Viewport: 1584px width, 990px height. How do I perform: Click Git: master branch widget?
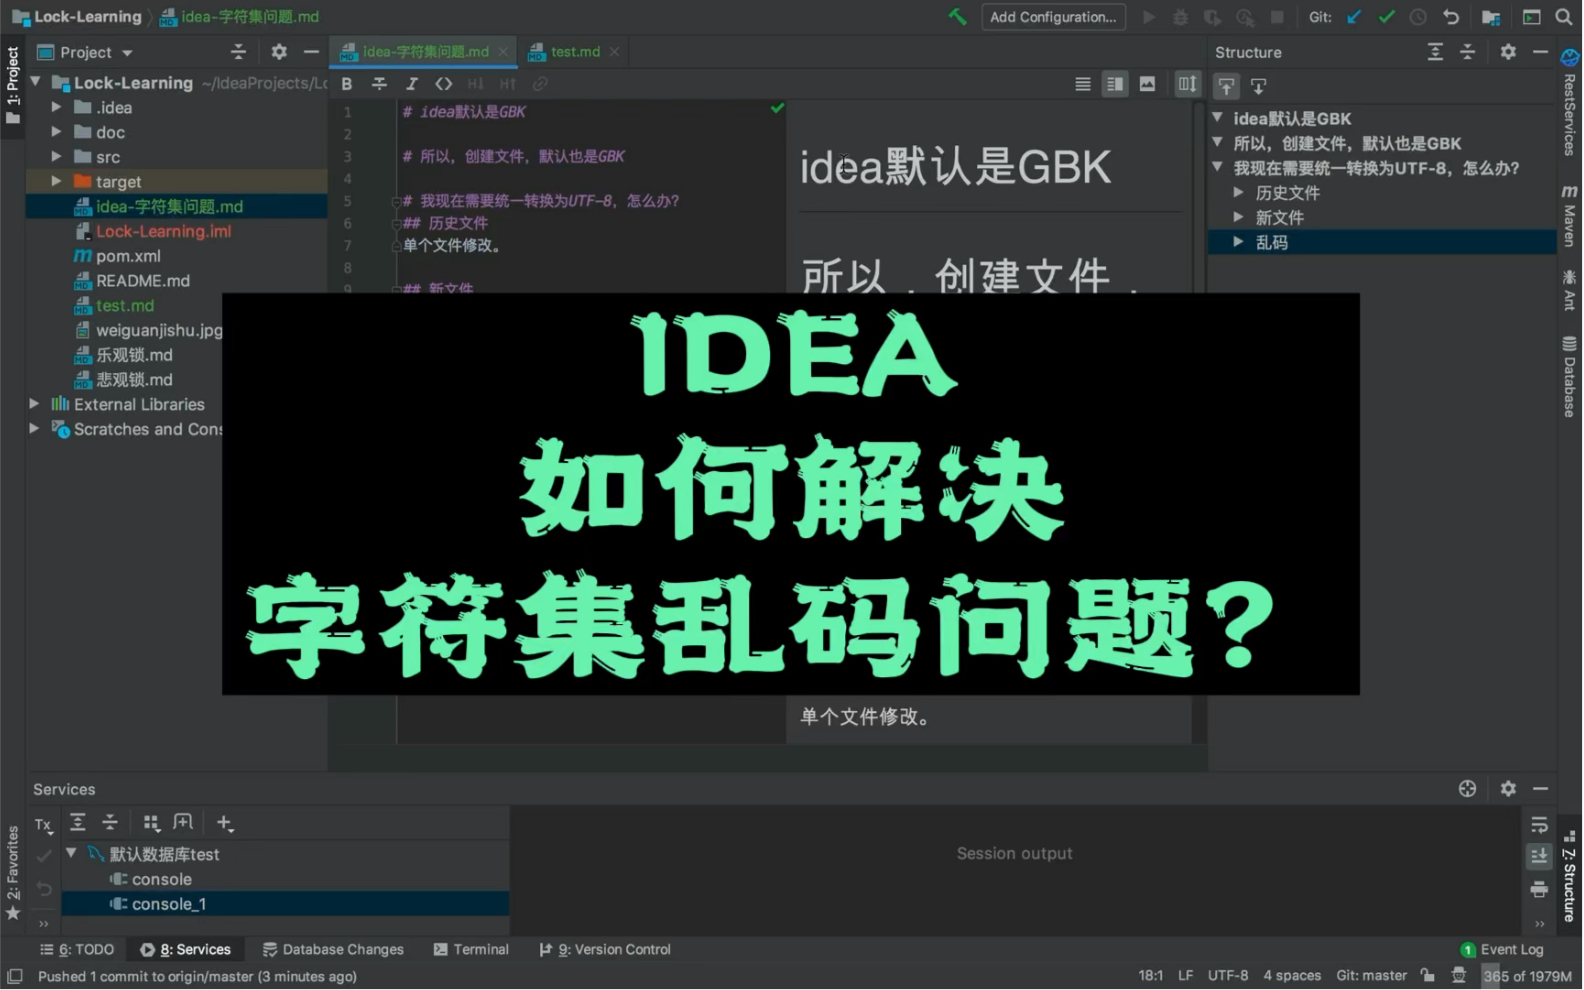pyautogui.click(x=1371, y=976)
